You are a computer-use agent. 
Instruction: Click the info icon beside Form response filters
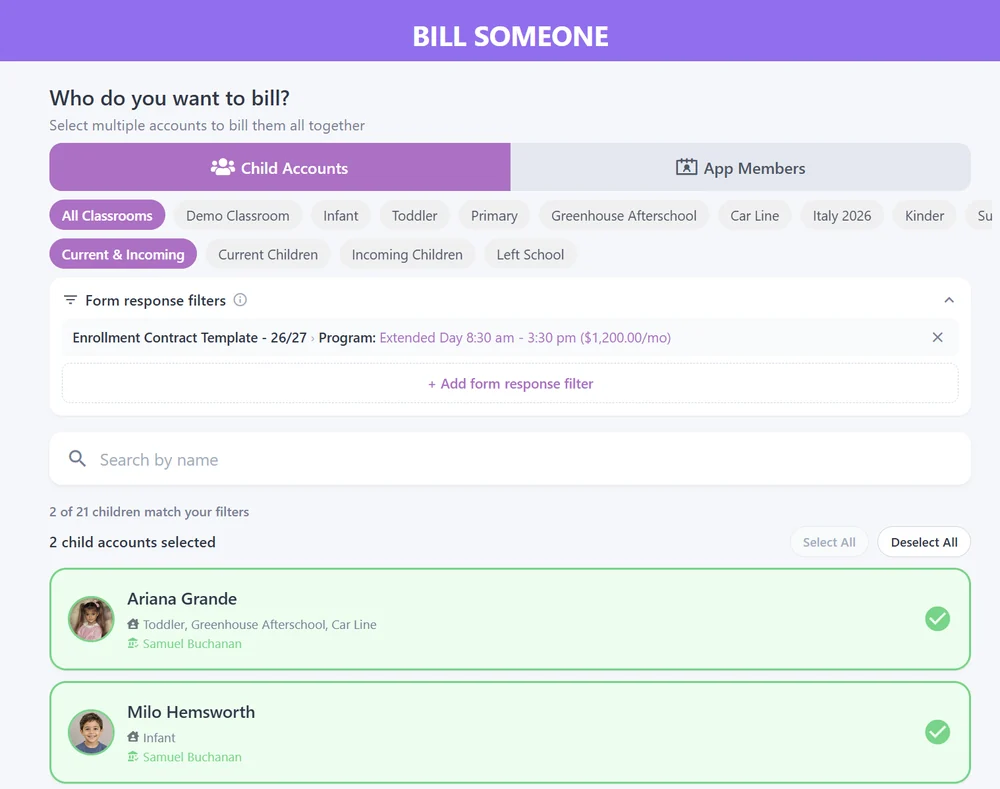(x=240, y=300)
